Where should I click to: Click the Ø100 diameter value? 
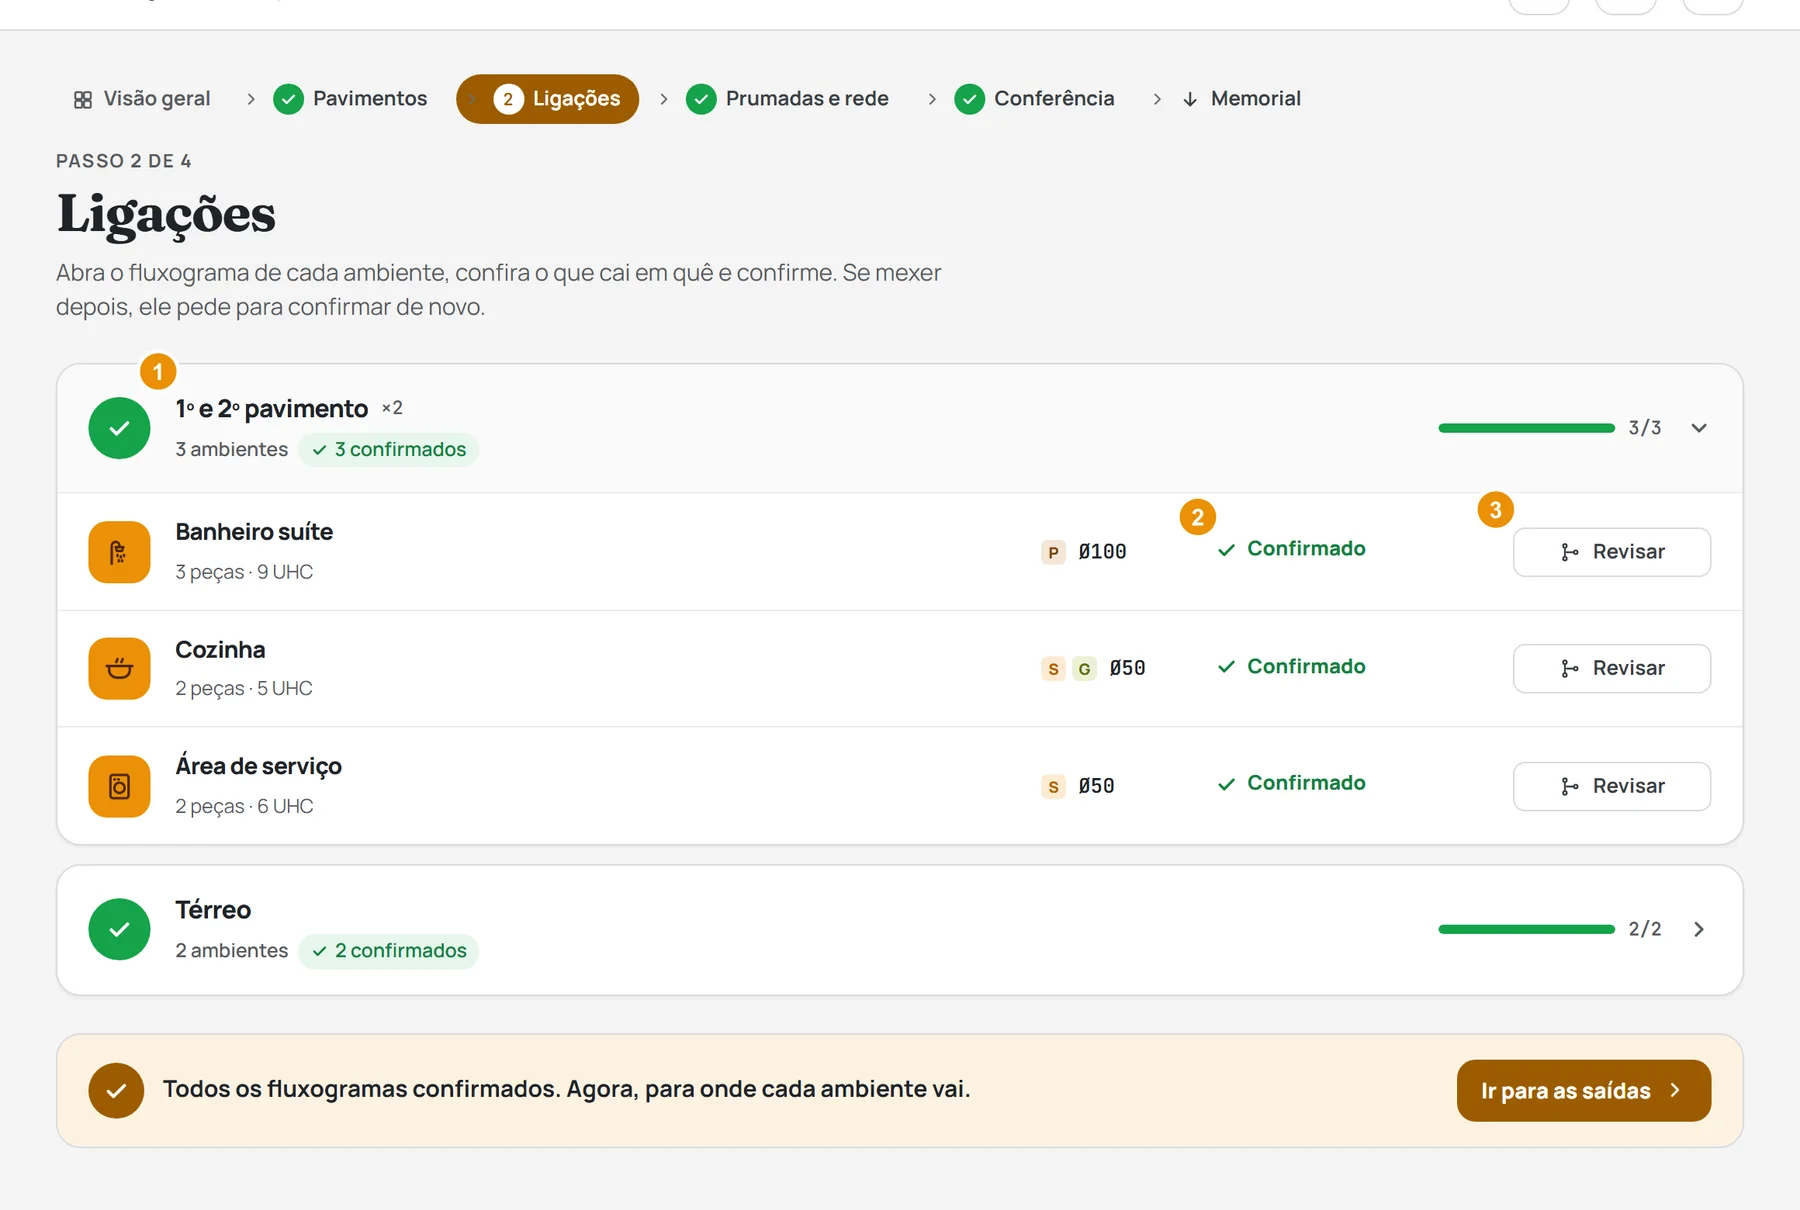click(x=1102, y=552)
